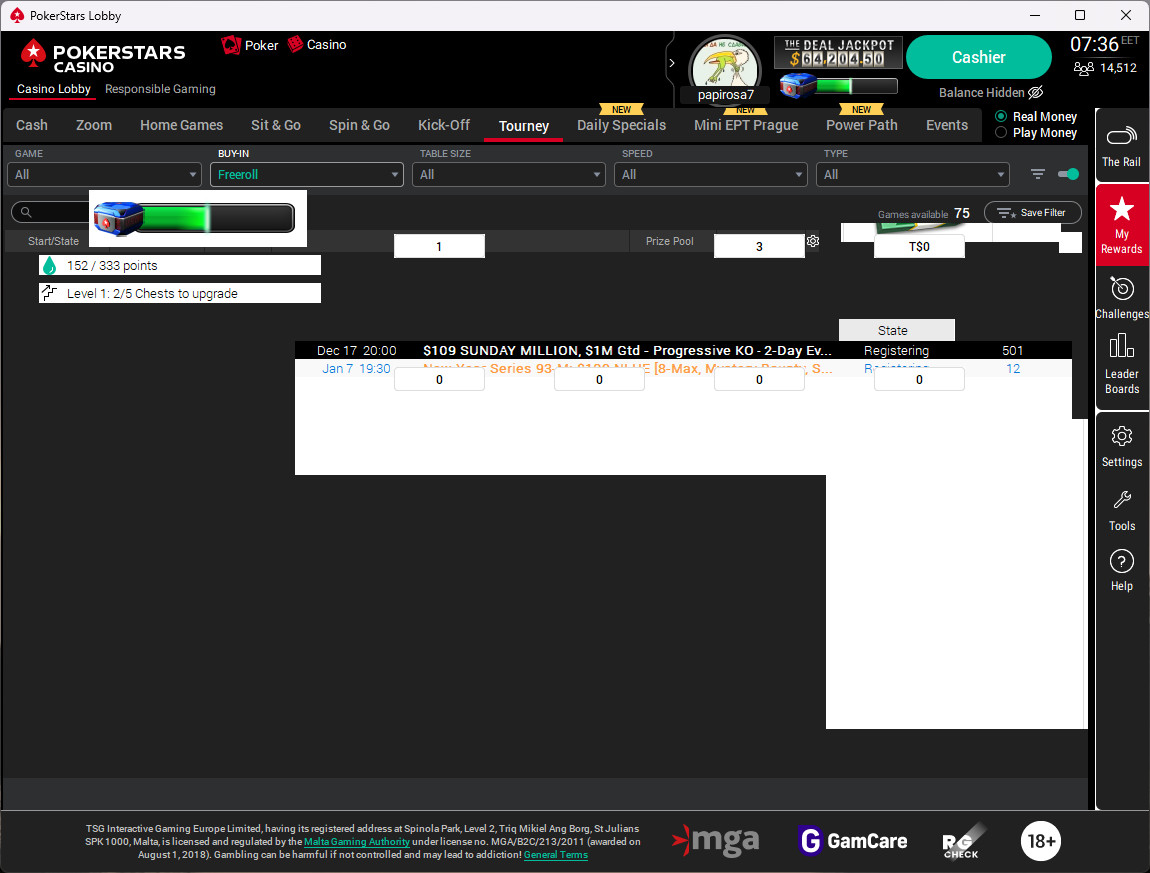Open Tools wrench in sidebar
The image size is (1150, 873).
[1121, 511]
